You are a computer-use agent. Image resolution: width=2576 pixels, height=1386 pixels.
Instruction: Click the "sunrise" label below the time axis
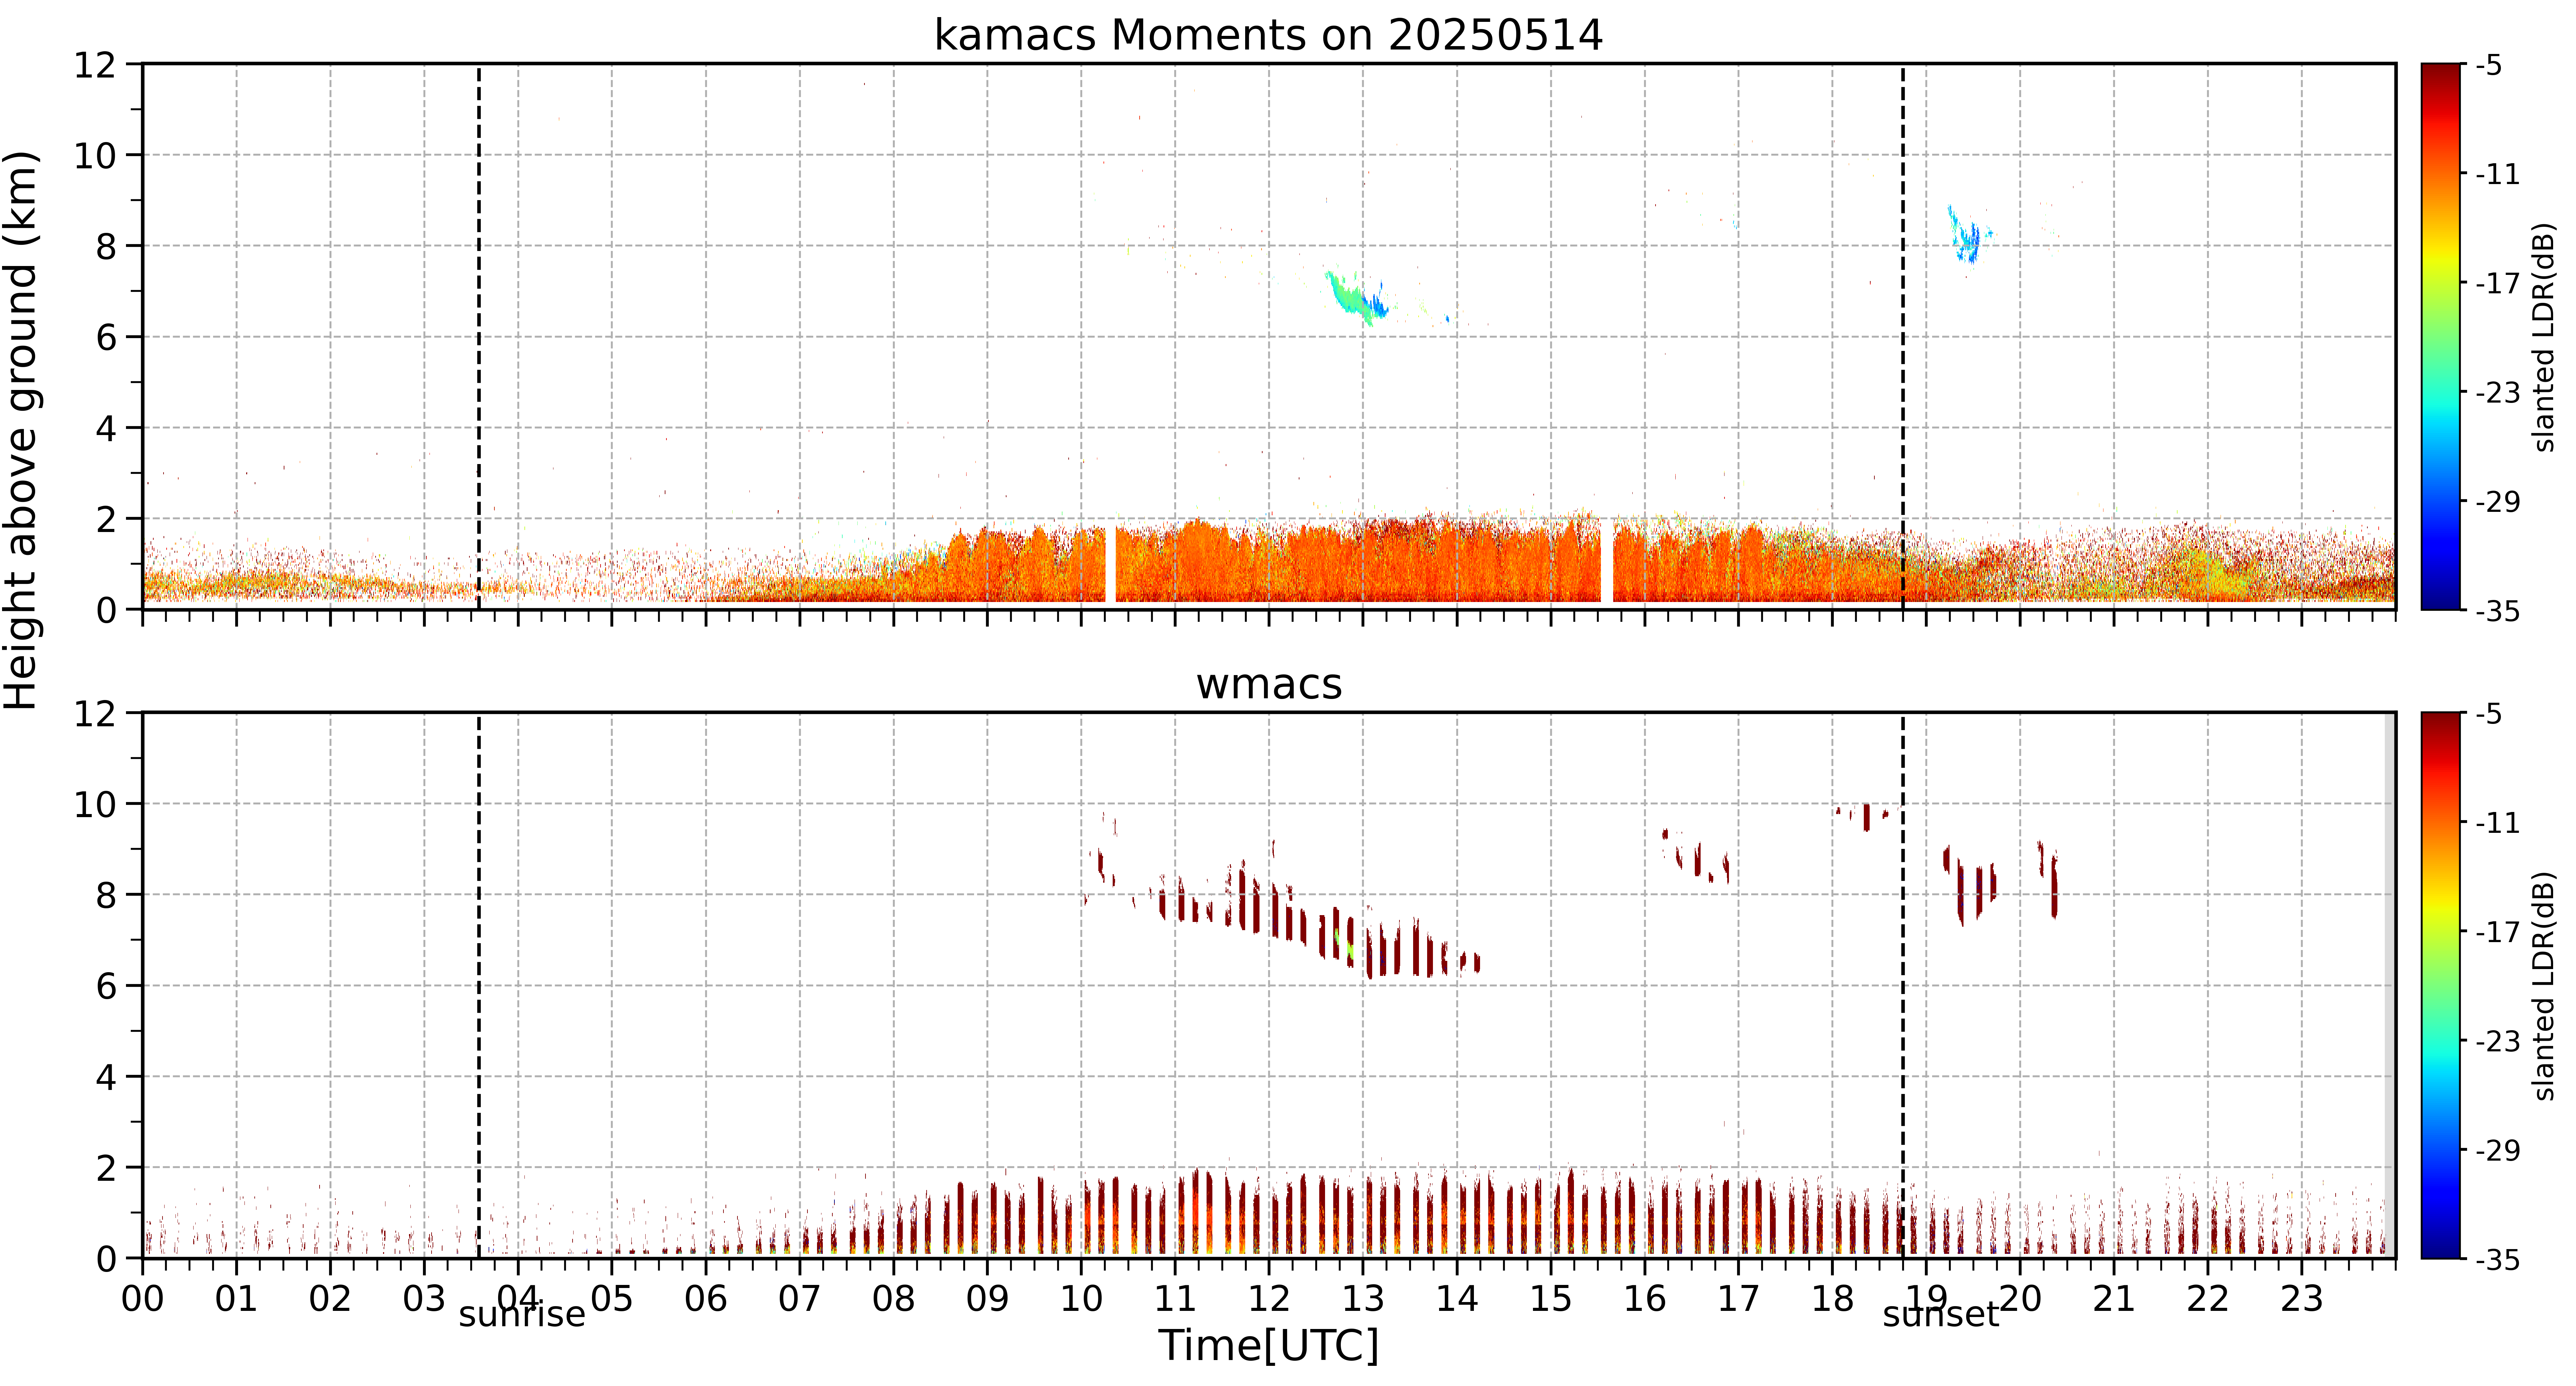pyautogui.click(x=522, y=1314)
